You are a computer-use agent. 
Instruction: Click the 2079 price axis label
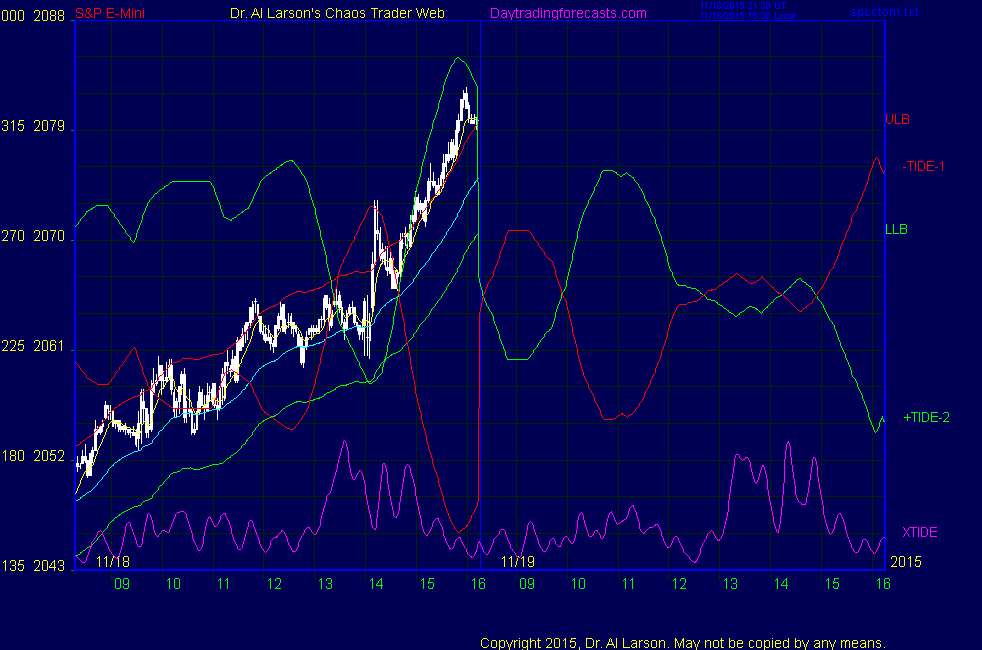coord(49,127)
